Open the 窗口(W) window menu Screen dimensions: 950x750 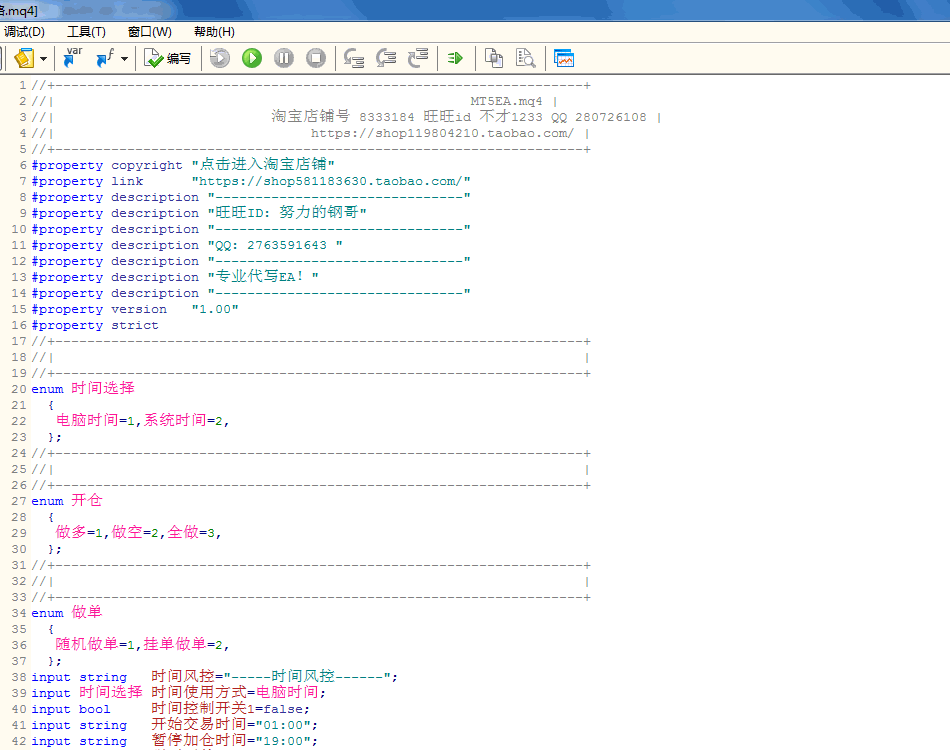(x=150, y=32)
